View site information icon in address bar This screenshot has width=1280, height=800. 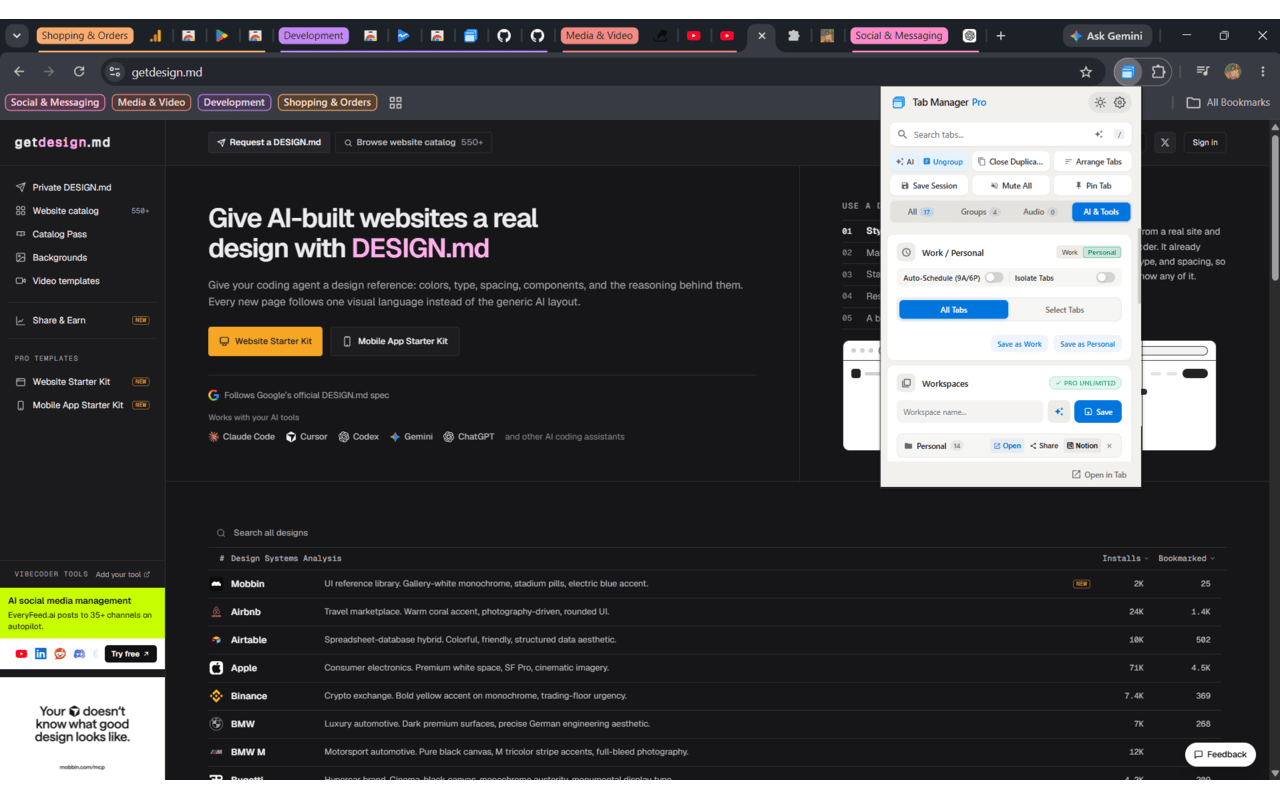(x=115, y=72)
